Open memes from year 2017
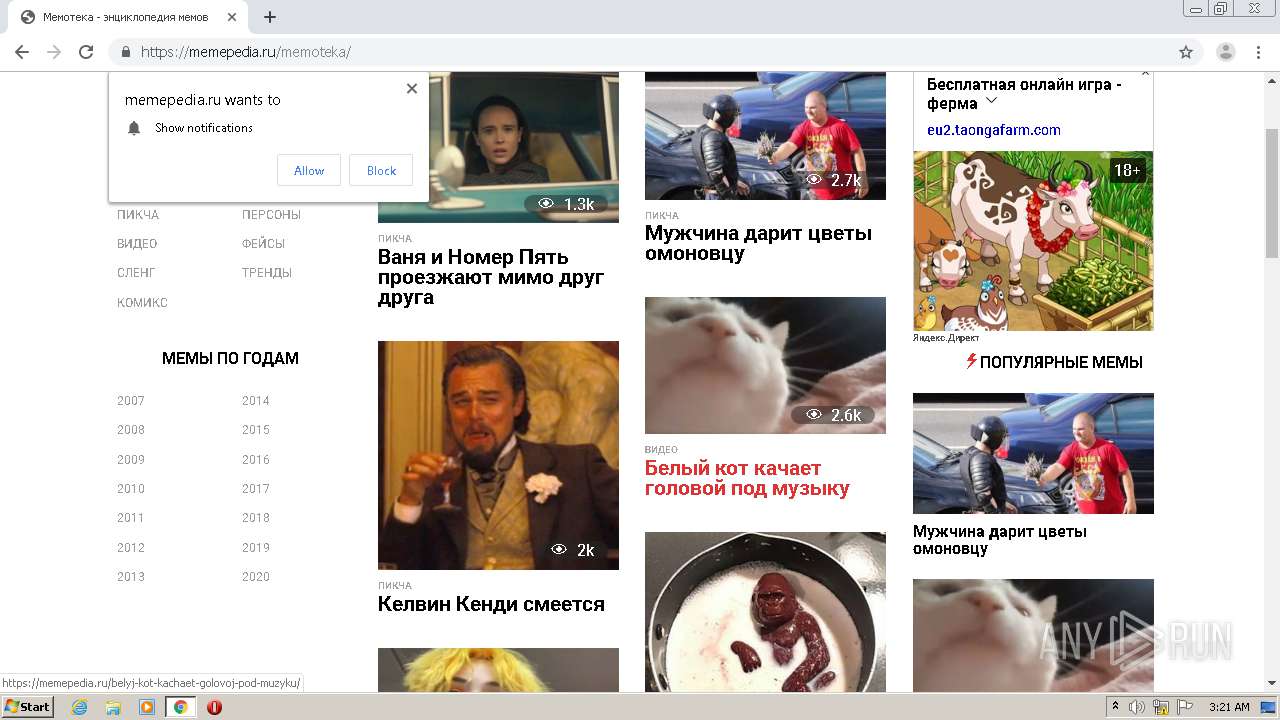 coord(256,489)
